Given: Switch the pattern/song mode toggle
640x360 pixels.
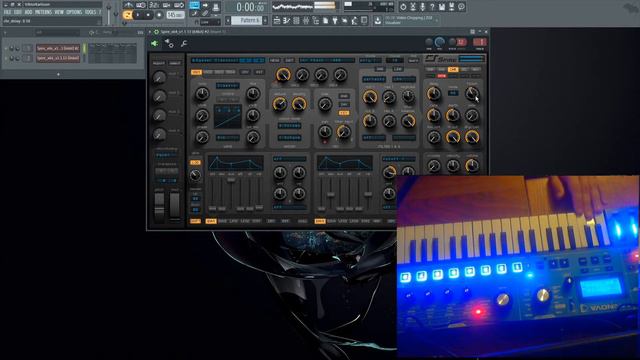Looking at the screenshot, I should 127,15.
